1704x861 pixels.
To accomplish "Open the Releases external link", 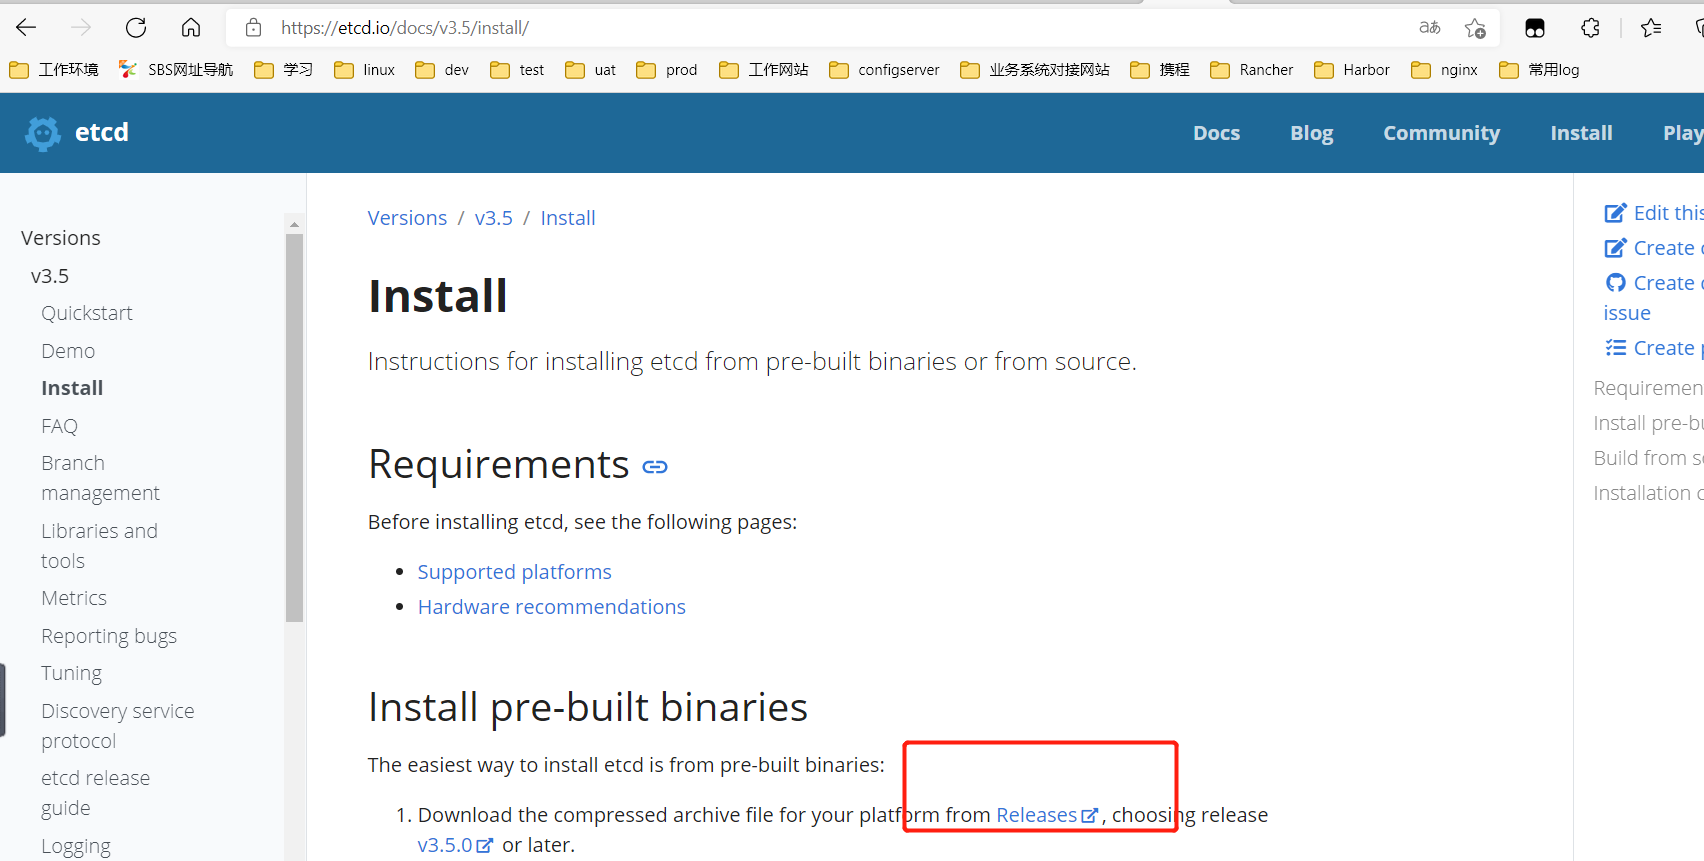I will point(1047,815).
